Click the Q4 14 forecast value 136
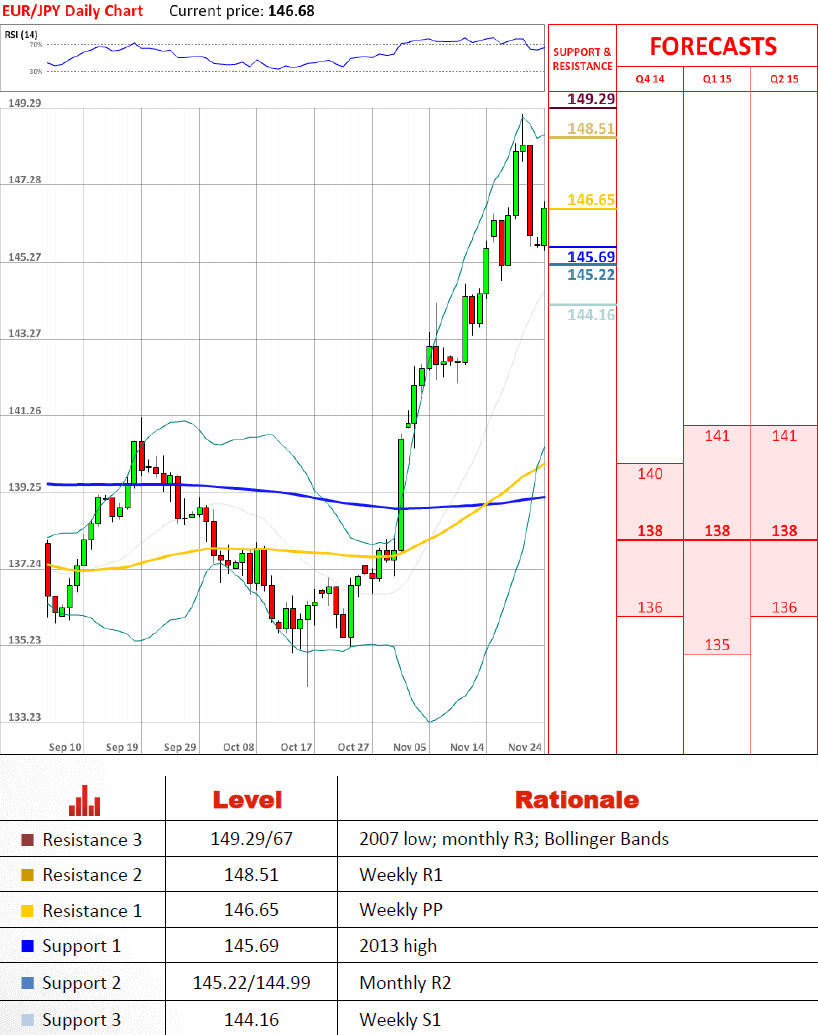This screenshot has width=818, height=1035. pos(650,607)
